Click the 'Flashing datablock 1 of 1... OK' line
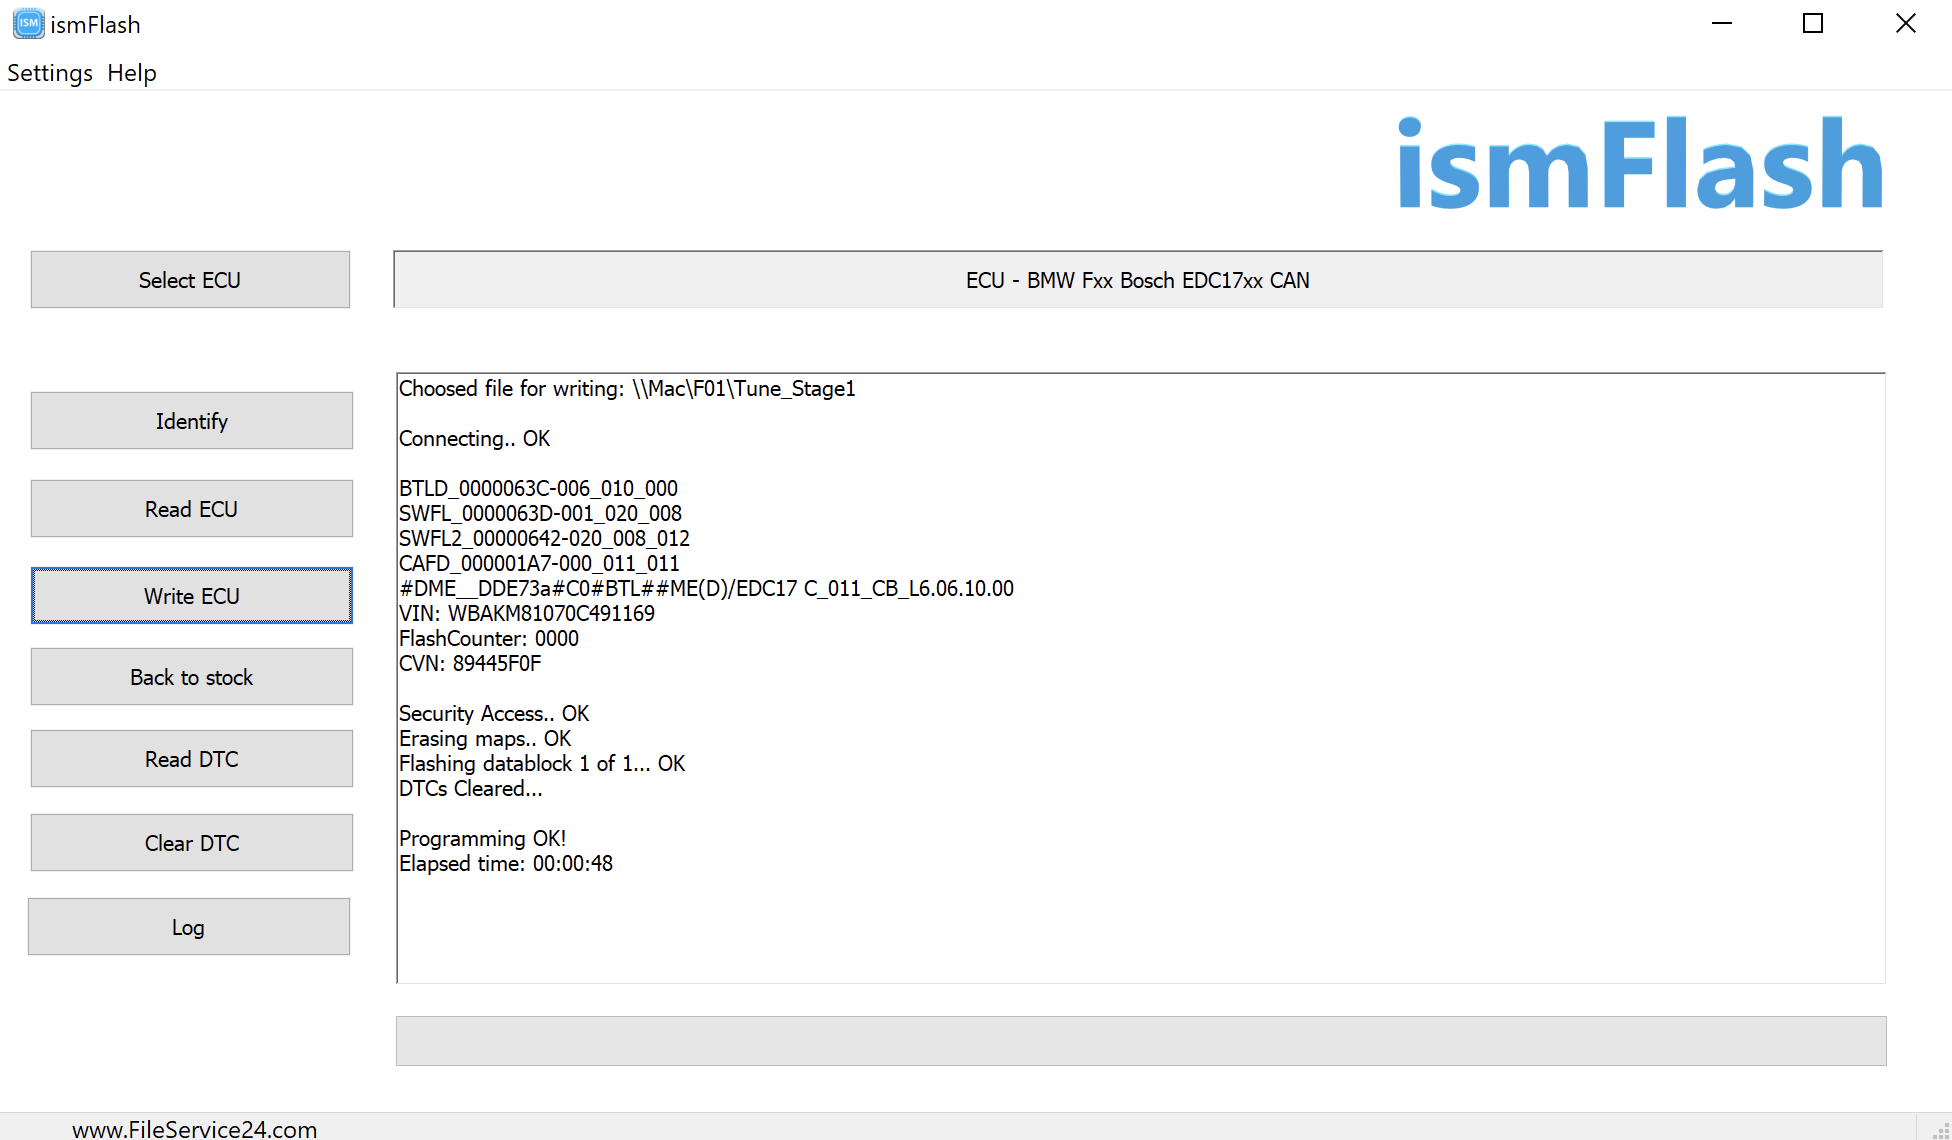Viewport: 1952px width, 1140px height. (x=542, y=764)
